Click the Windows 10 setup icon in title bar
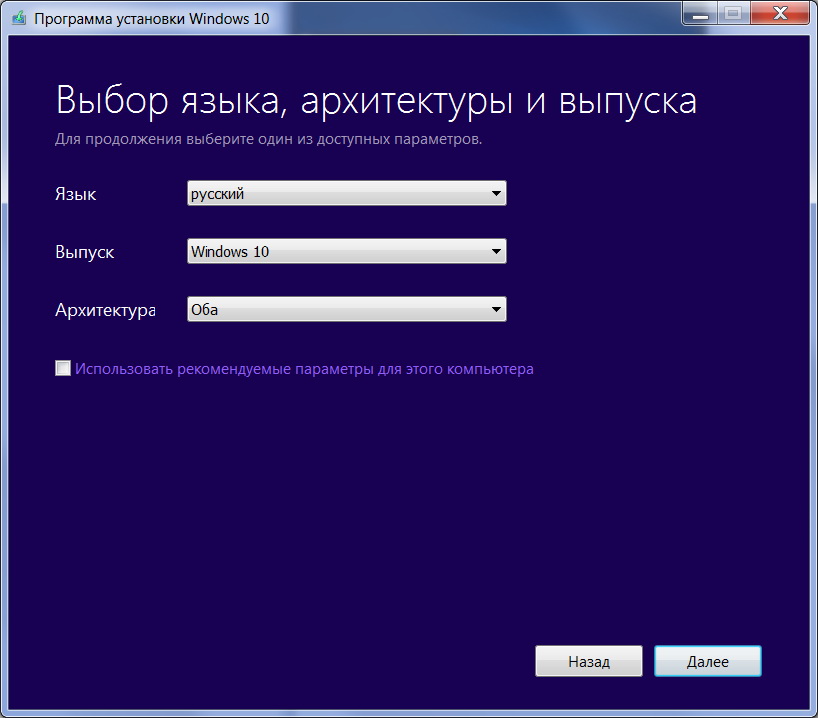The height and width of the screenshot is (718, 818). click(19, 18)
